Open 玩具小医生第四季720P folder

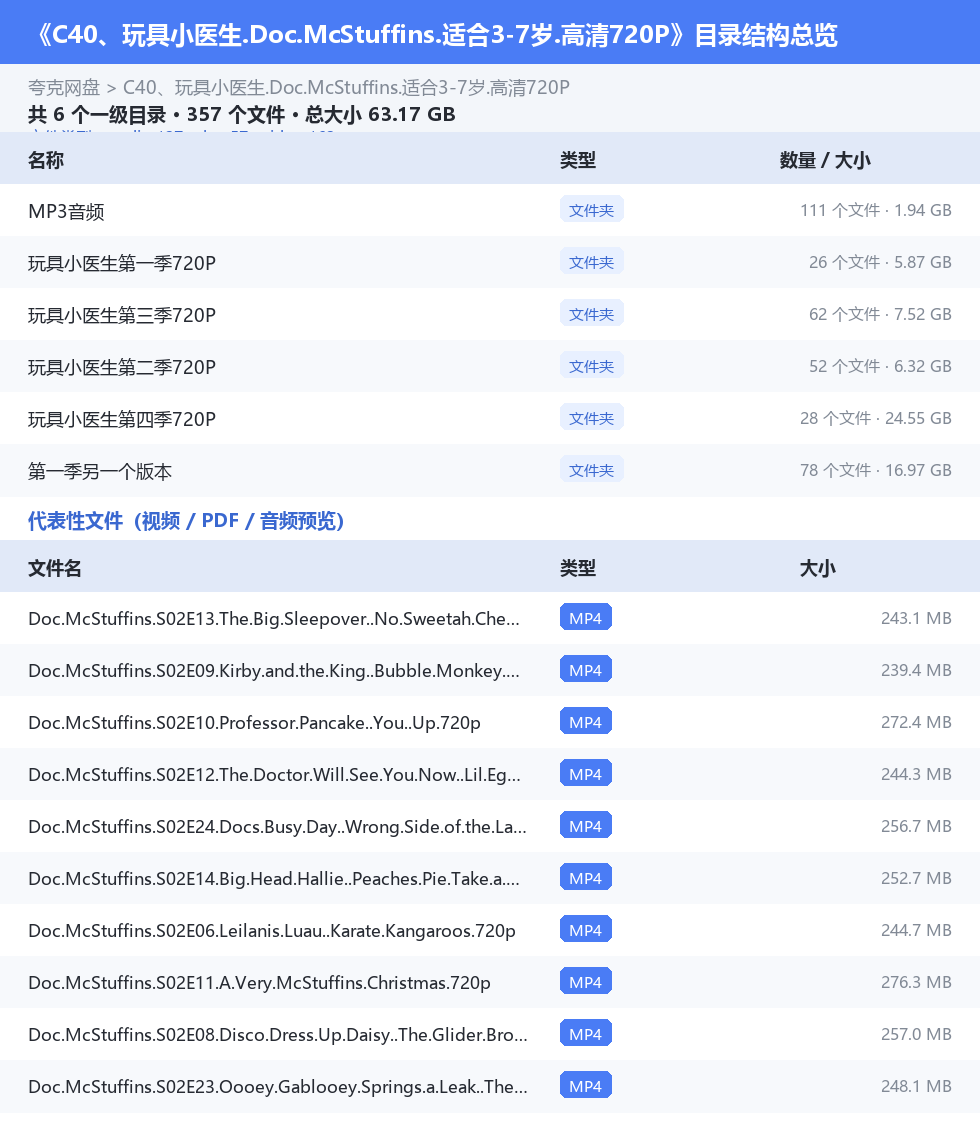point(490,419)
